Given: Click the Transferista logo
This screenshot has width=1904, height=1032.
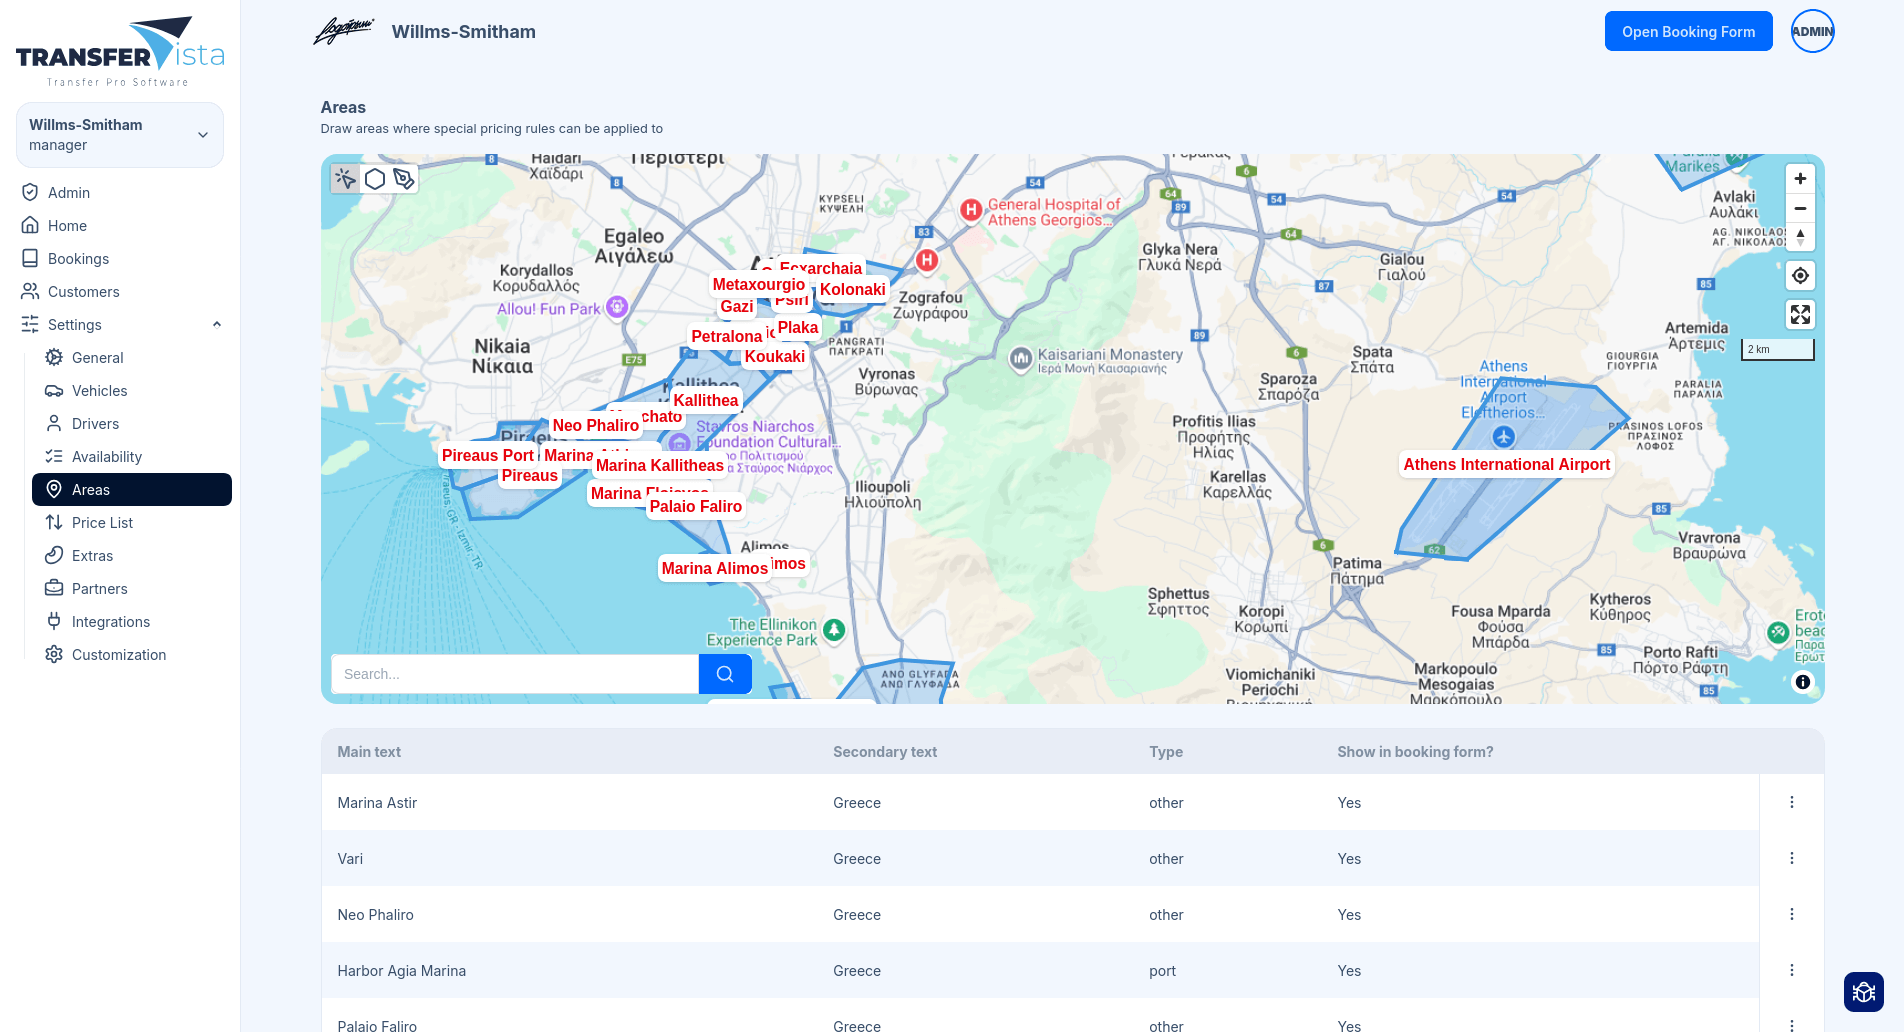Looking at the screenshot, I should (120, 52).
